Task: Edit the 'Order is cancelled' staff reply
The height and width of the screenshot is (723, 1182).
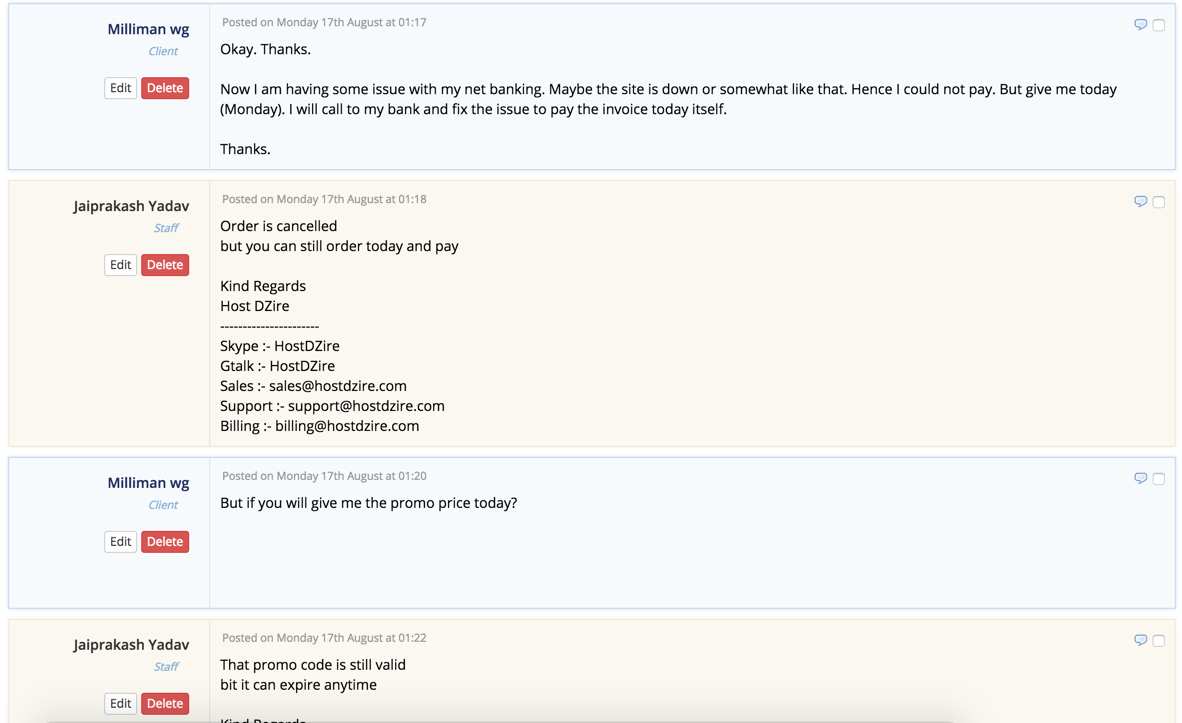Action: (x=120, y=265)
